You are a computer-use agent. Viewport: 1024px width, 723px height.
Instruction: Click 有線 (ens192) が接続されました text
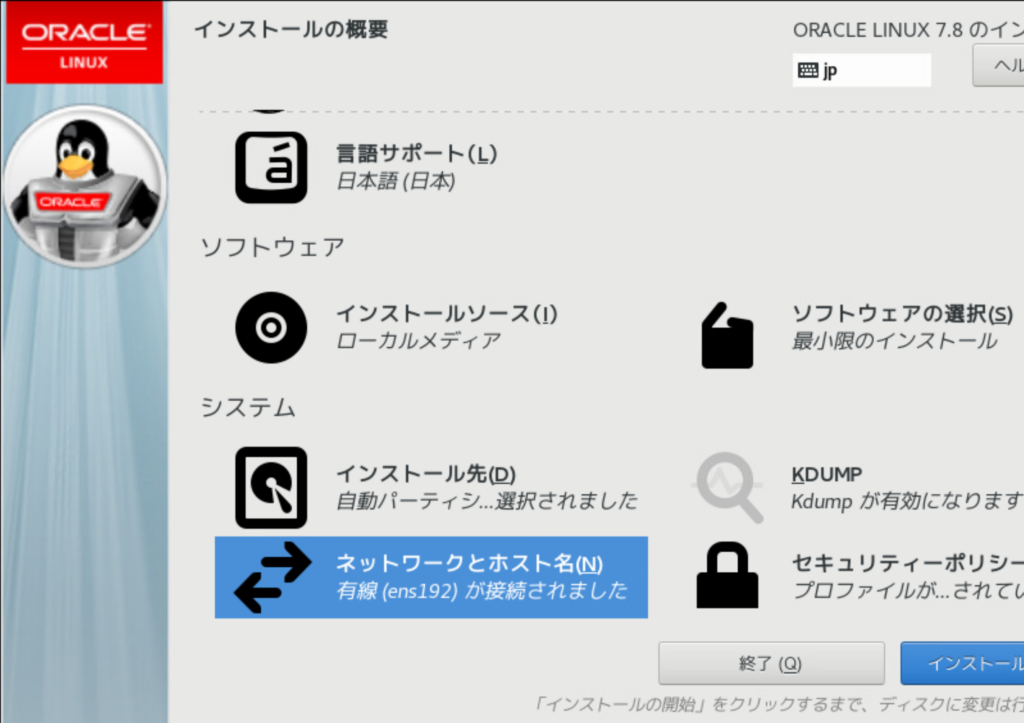[x=482, y=591]
